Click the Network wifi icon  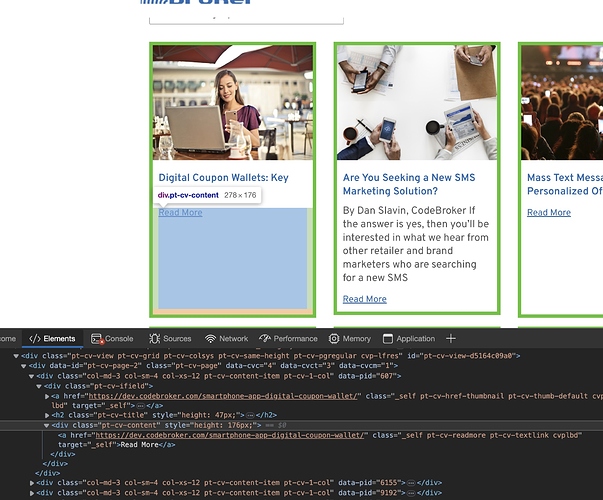click(210, 339)
